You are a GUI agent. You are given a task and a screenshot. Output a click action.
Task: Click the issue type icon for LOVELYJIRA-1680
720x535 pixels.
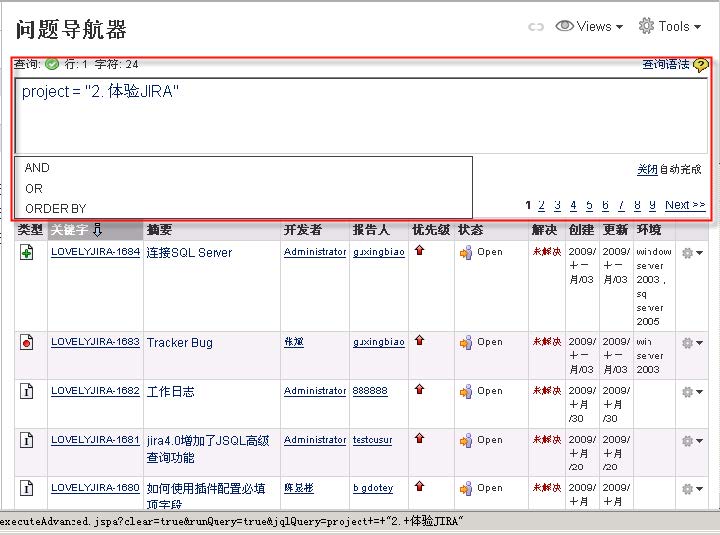coord(27,488)
